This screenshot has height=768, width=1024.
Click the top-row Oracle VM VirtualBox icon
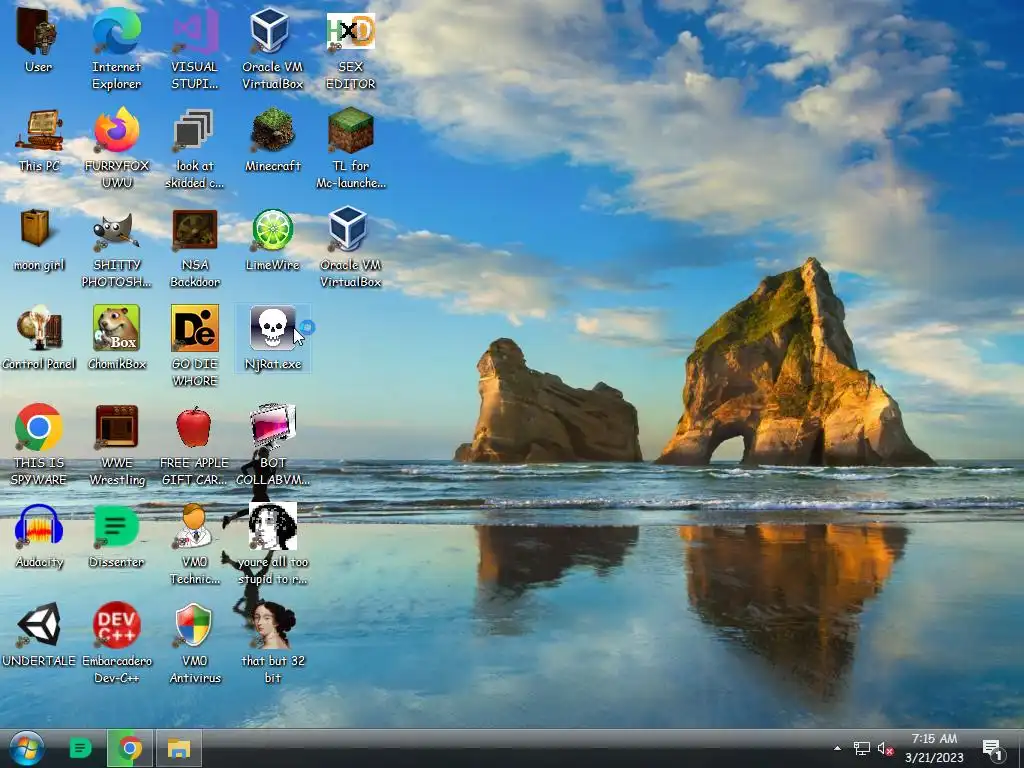tap(270, 30)
